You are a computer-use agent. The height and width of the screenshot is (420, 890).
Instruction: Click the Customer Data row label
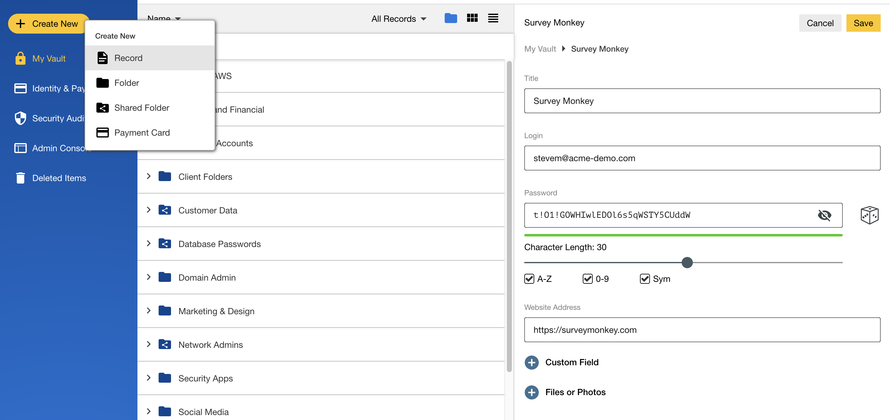coord(208,210)
